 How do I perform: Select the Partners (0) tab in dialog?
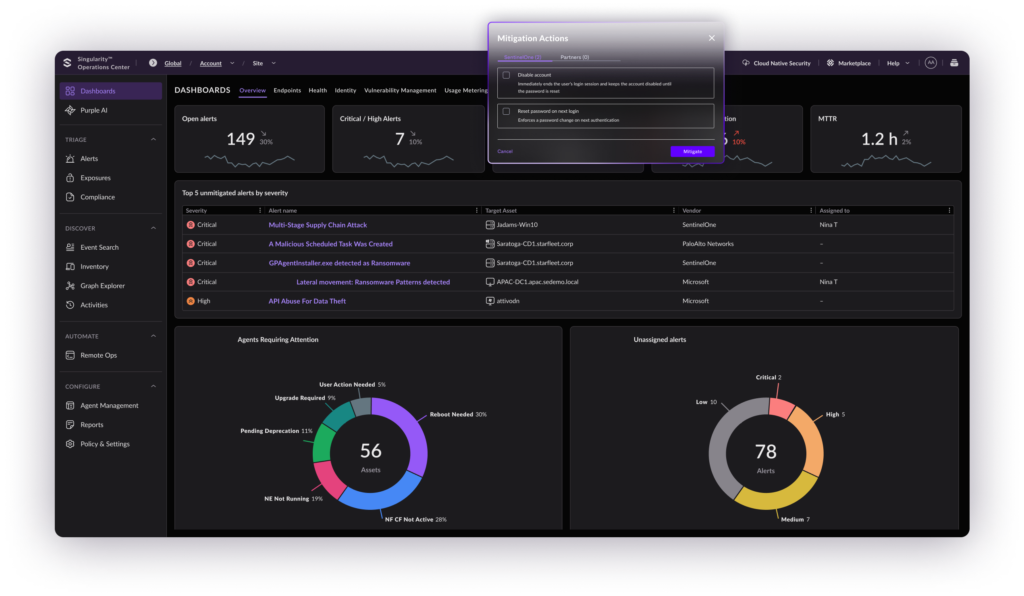tap(575, 57)
